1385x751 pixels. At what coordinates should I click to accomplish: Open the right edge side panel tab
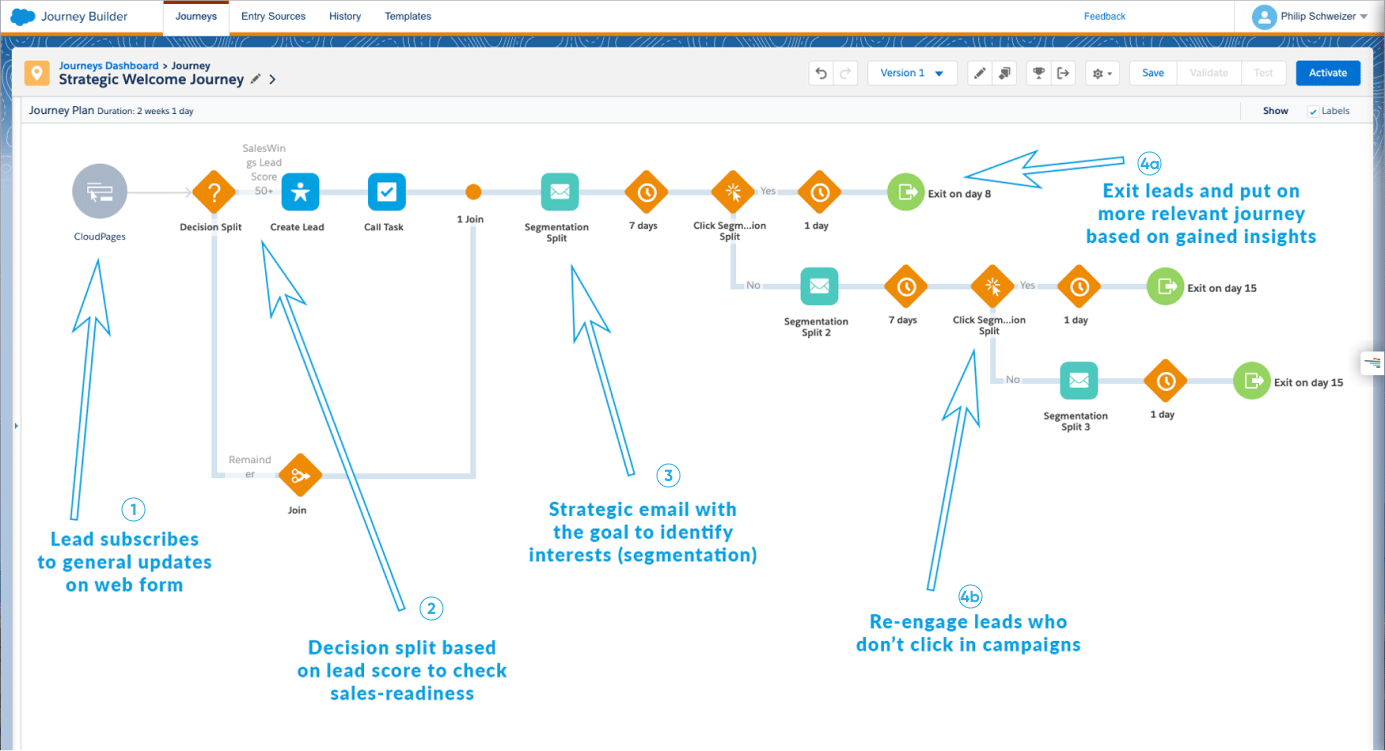tap(1372, 362)
